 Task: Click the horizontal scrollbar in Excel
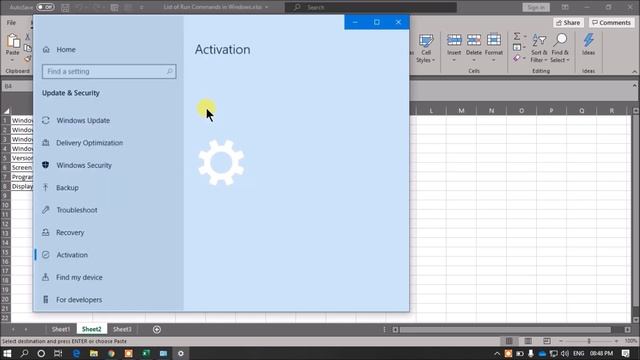point(505,329)
